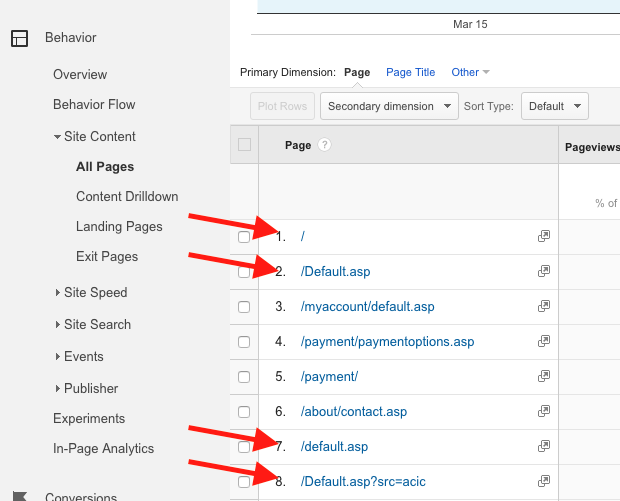
Task: Click open-in-new-window icon for /myaccount/default.asp
Action: click(x=544, y=306)
